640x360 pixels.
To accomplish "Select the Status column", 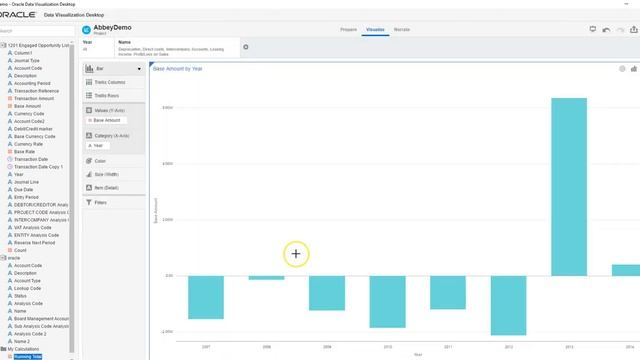I will coord(20,296).
